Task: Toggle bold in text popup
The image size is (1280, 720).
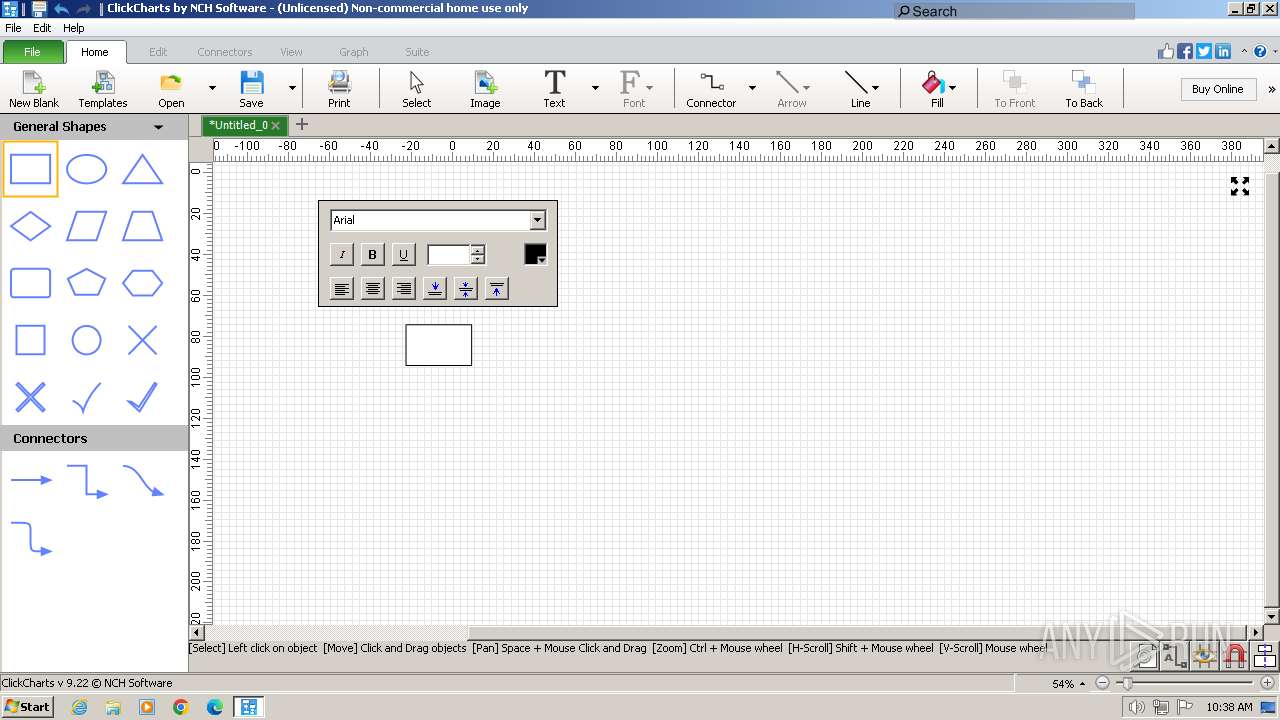Action: [372, 255]
